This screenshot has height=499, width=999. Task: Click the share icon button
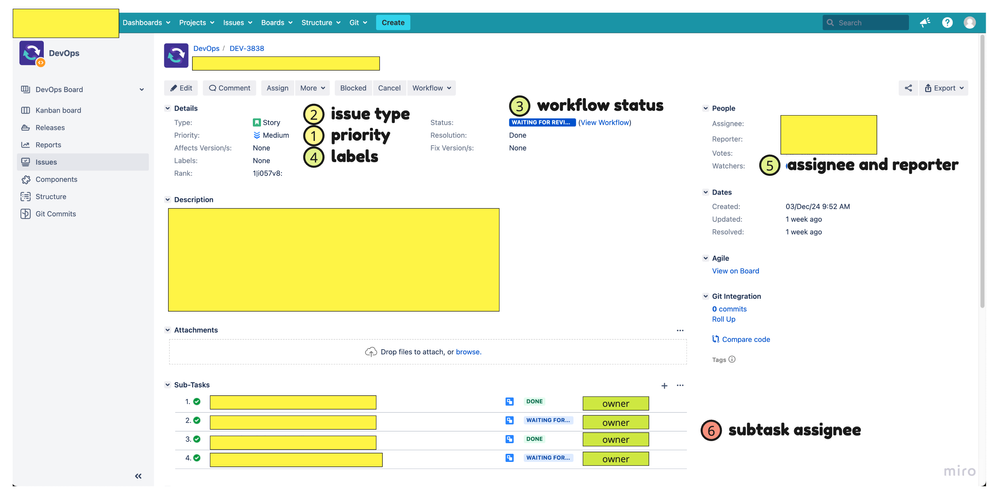click(908, 88)
